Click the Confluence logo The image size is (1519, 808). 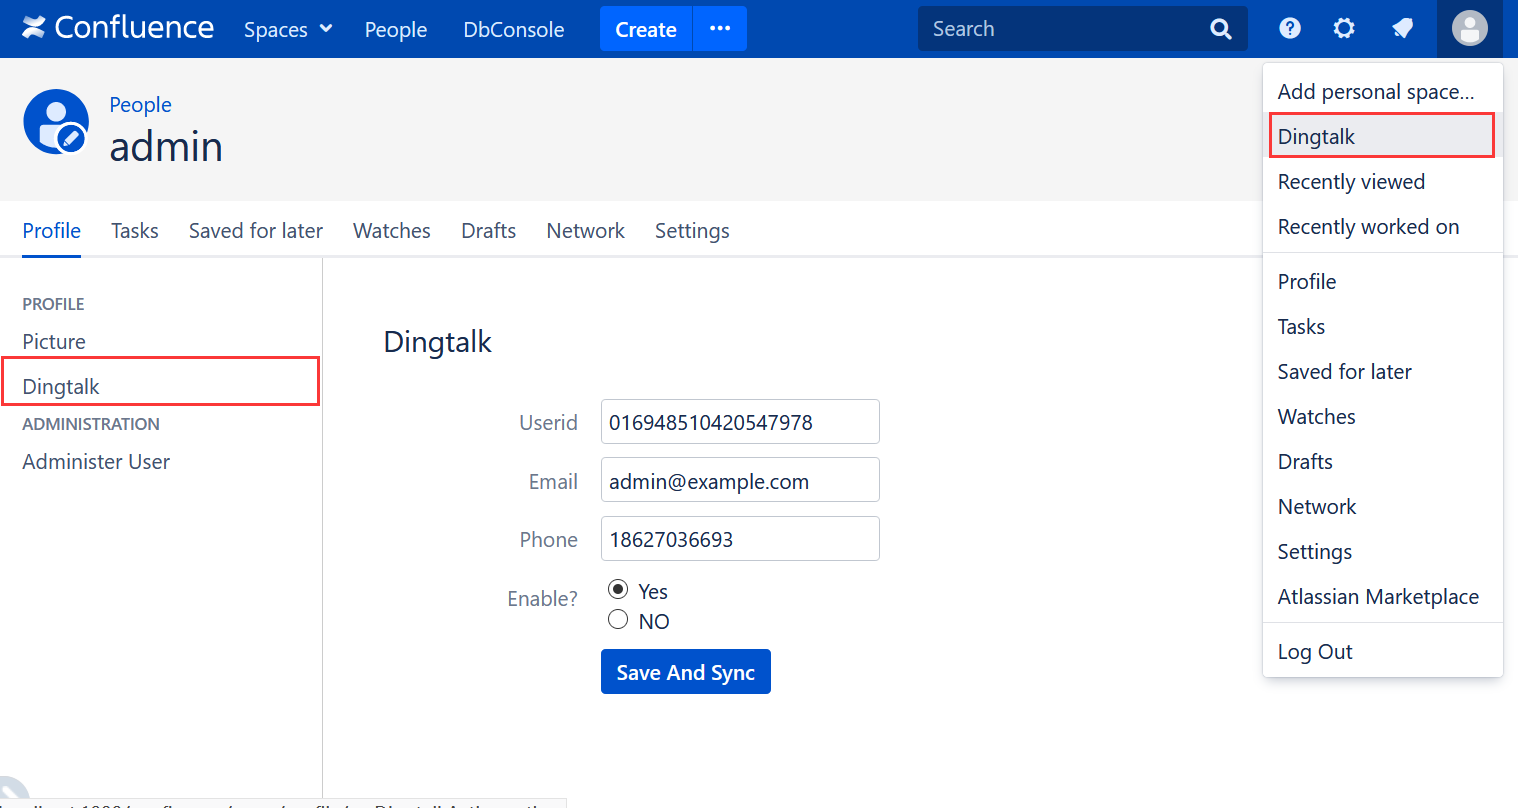[x=118, y=28]
